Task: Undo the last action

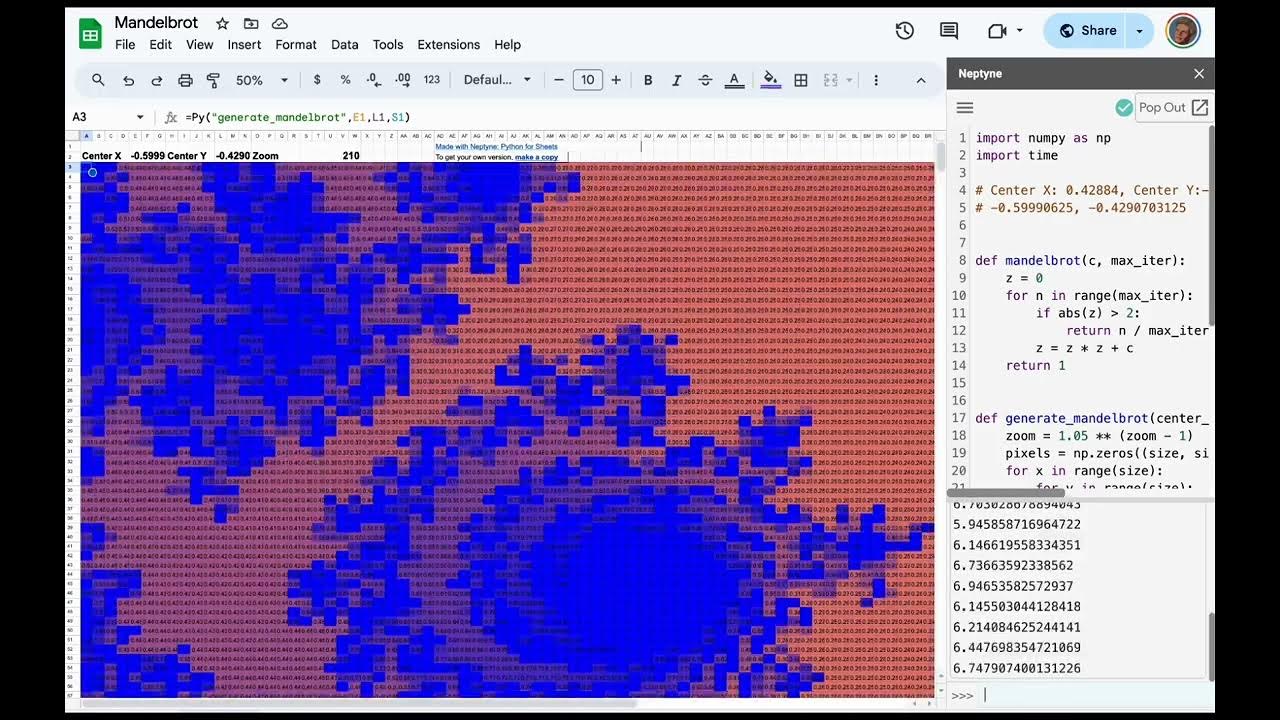Action: pyautogui.click(x=128, y=80)
